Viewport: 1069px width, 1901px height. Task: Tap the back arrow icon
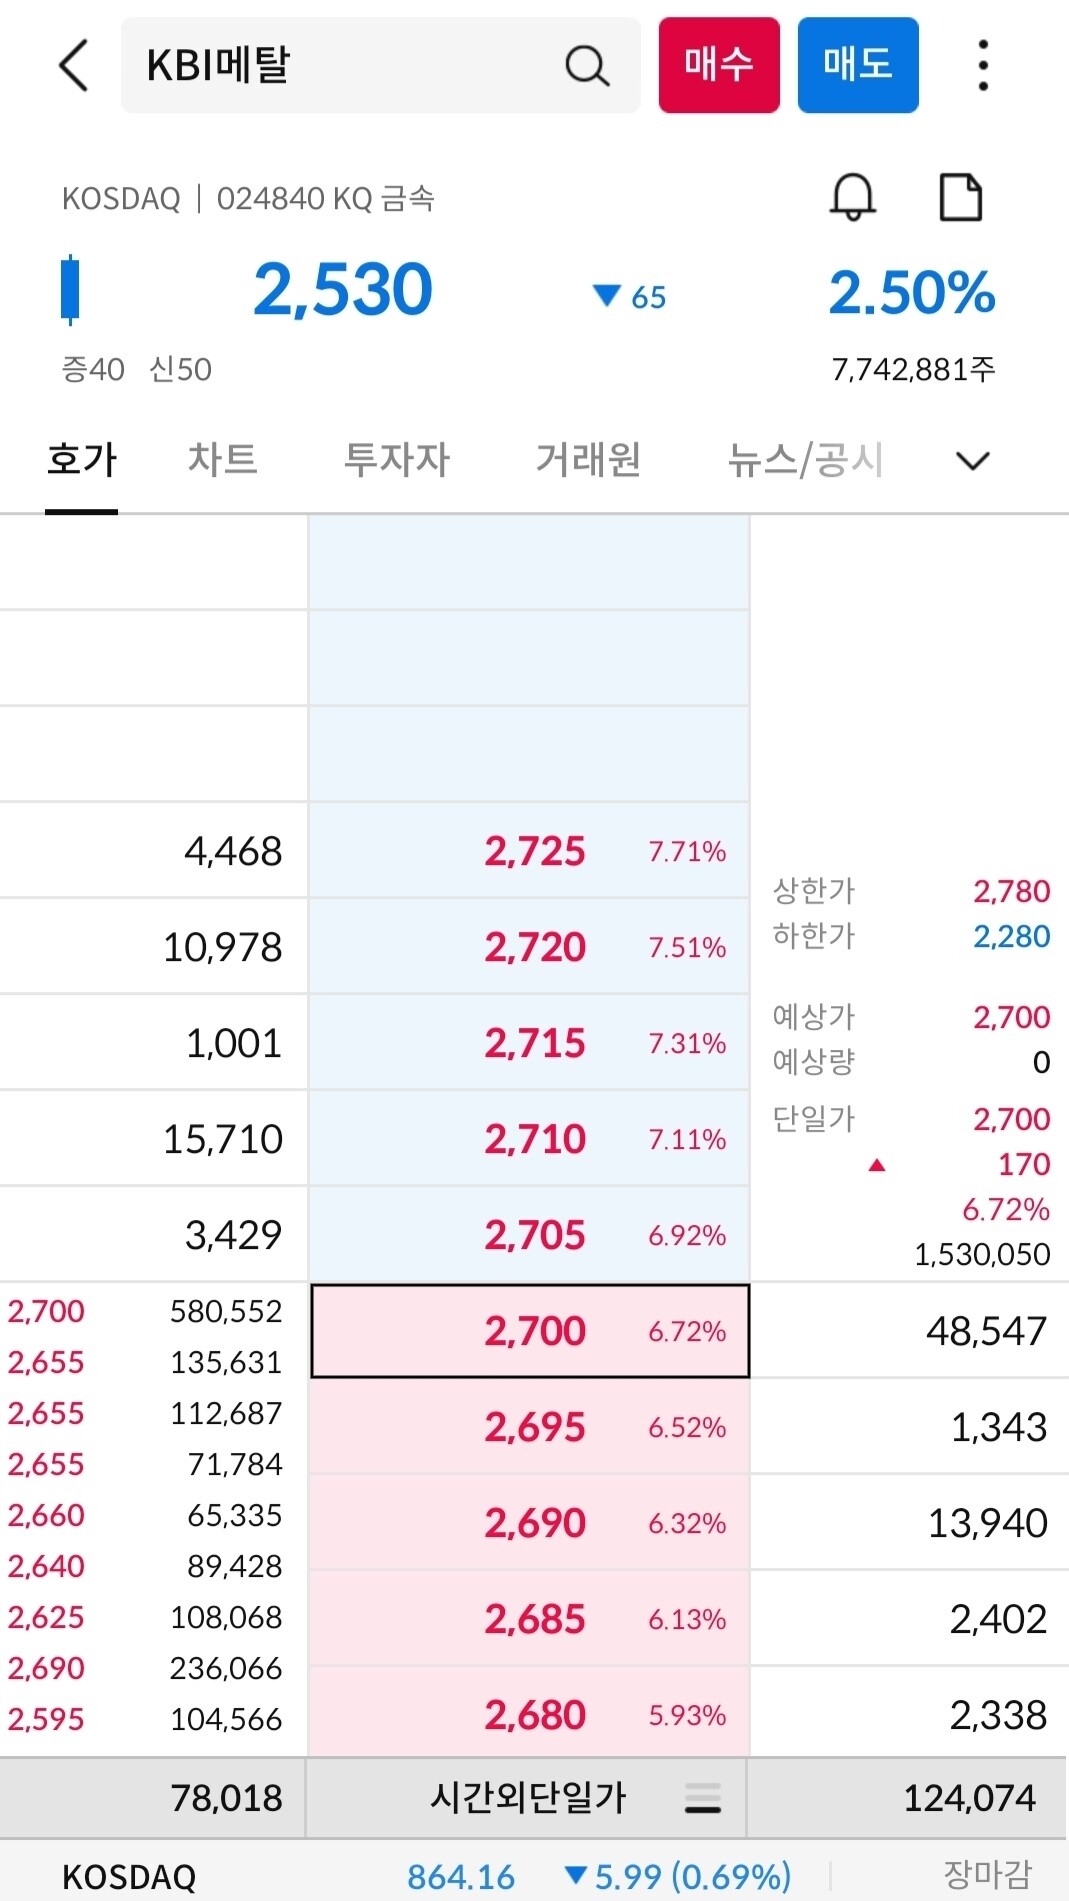click(x=72, y=65)
